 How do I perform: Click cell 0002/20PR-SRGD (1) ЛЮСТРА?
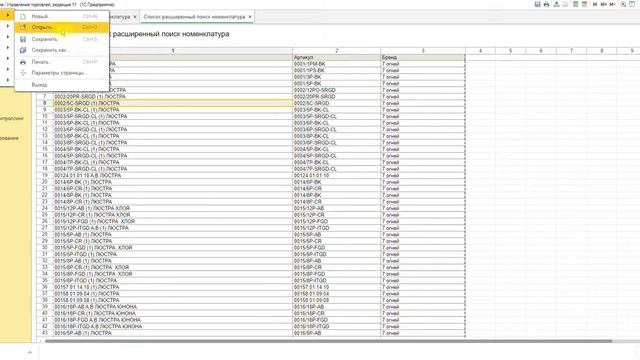click(173, 97)
